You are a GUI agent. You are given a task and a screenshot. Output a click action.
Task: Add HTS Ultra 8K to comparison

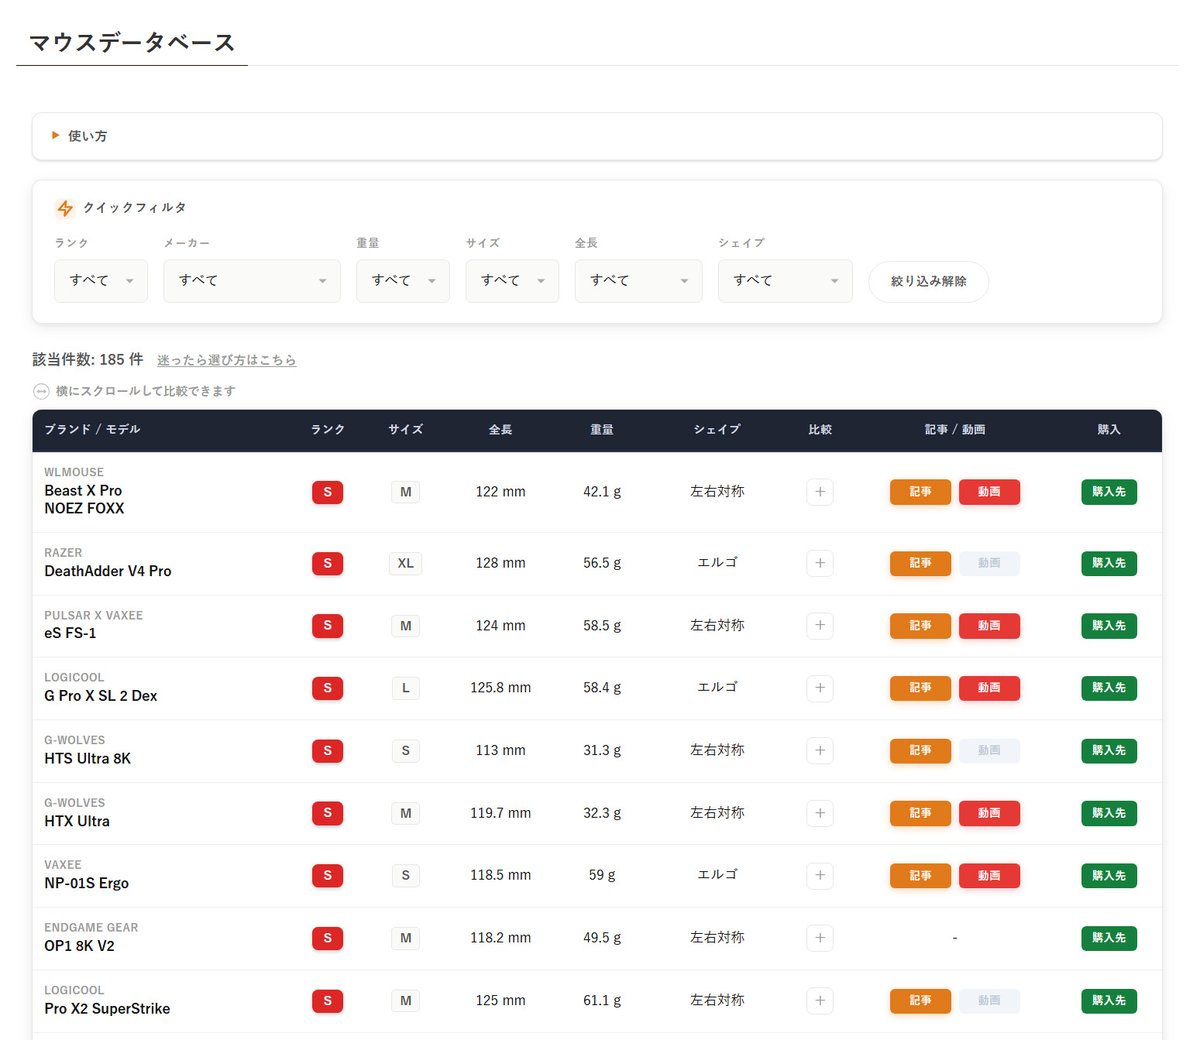(820, 751)
